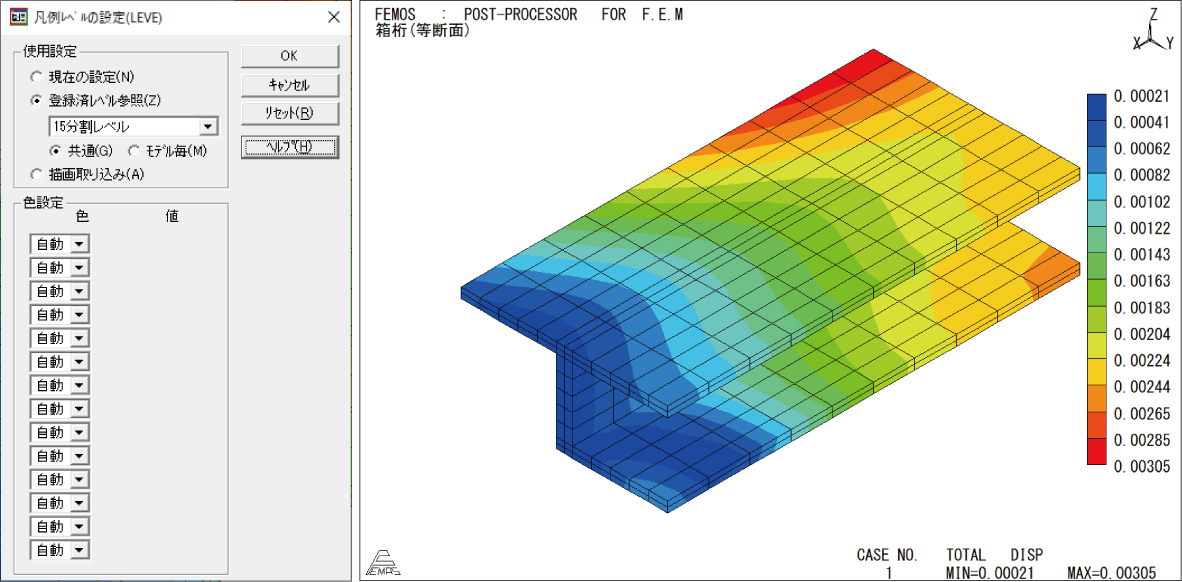Open the last 自動 color dropdown
This screenshot has height=582, width=1182.
coord(81,550)
